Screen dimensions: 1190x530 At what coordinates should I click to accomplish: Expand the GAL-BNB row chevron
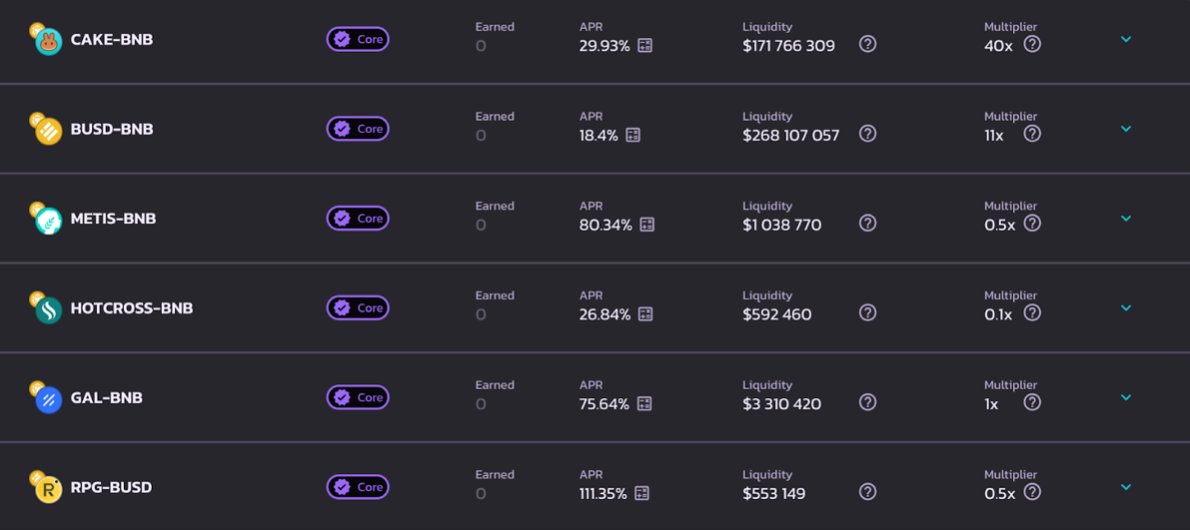click(1126, 398)
